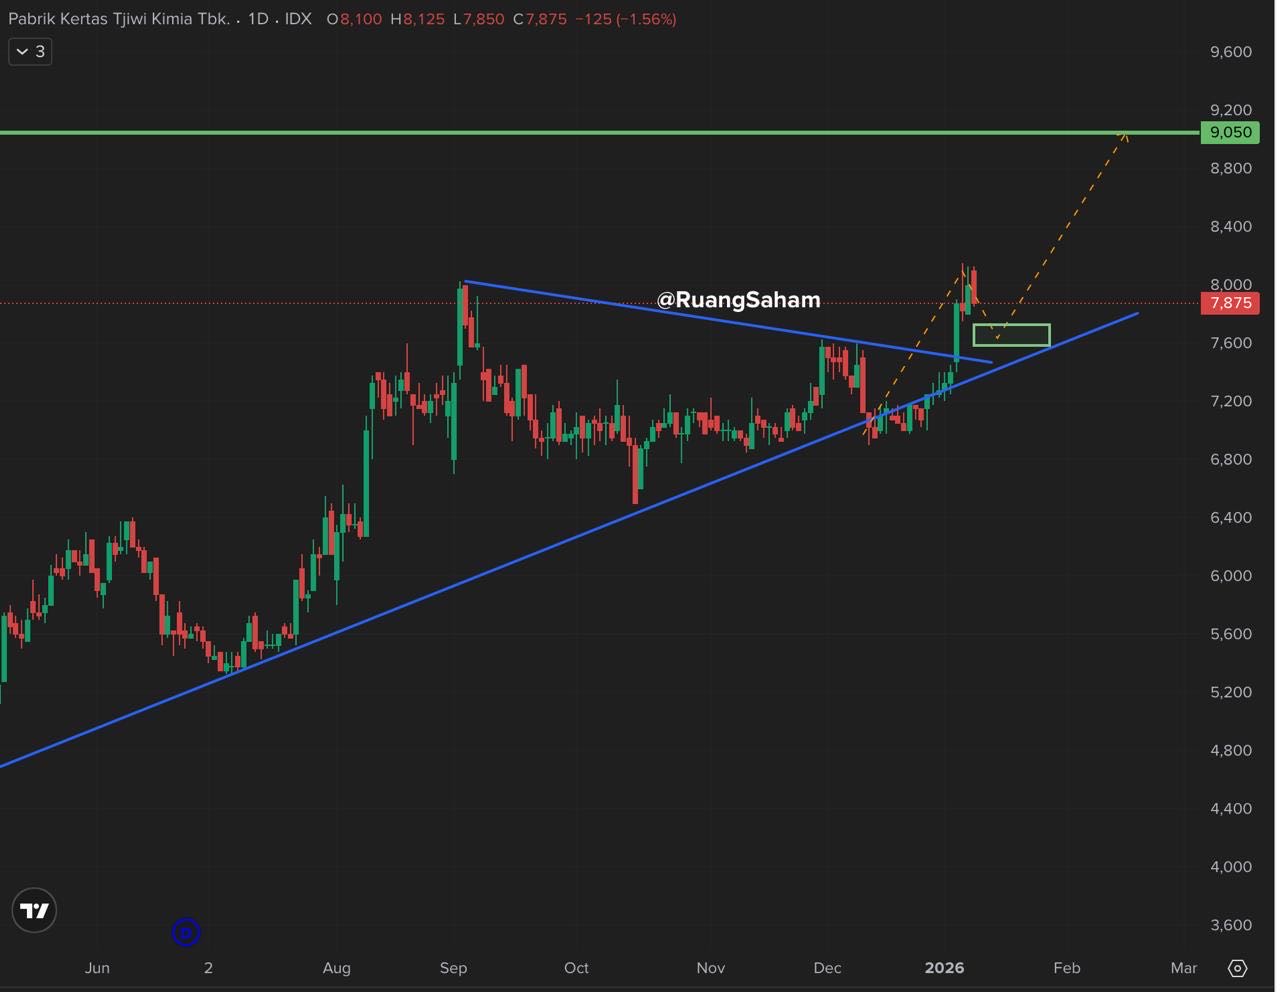Expand the collapsed indicators legend showing 3

click(x=30, y=51)
